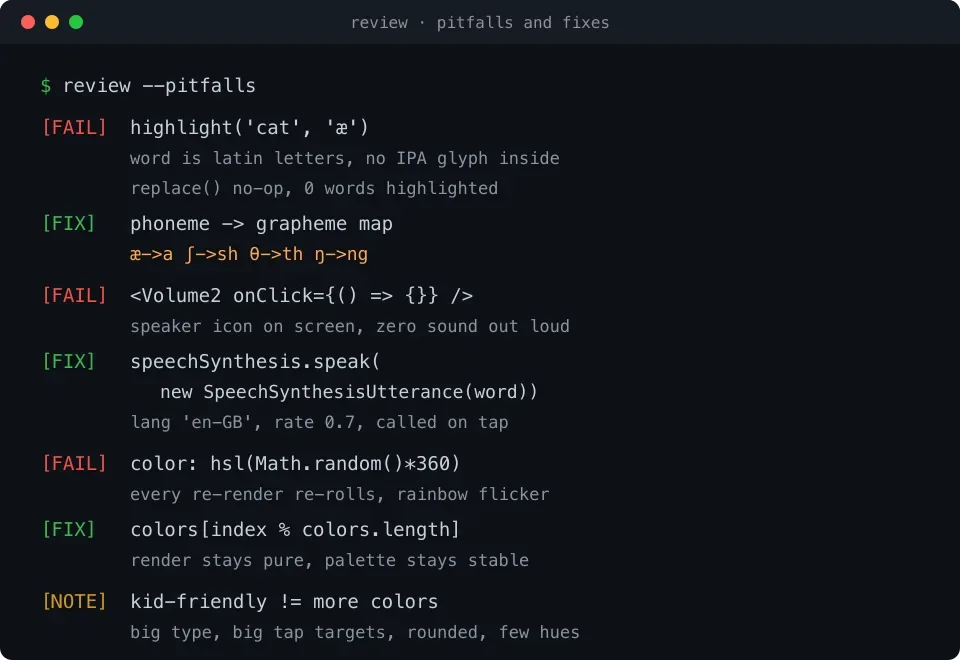Click the green maximize window button
Image resolution: width=960 pixels, height=660 pixels.
[76, 22]
